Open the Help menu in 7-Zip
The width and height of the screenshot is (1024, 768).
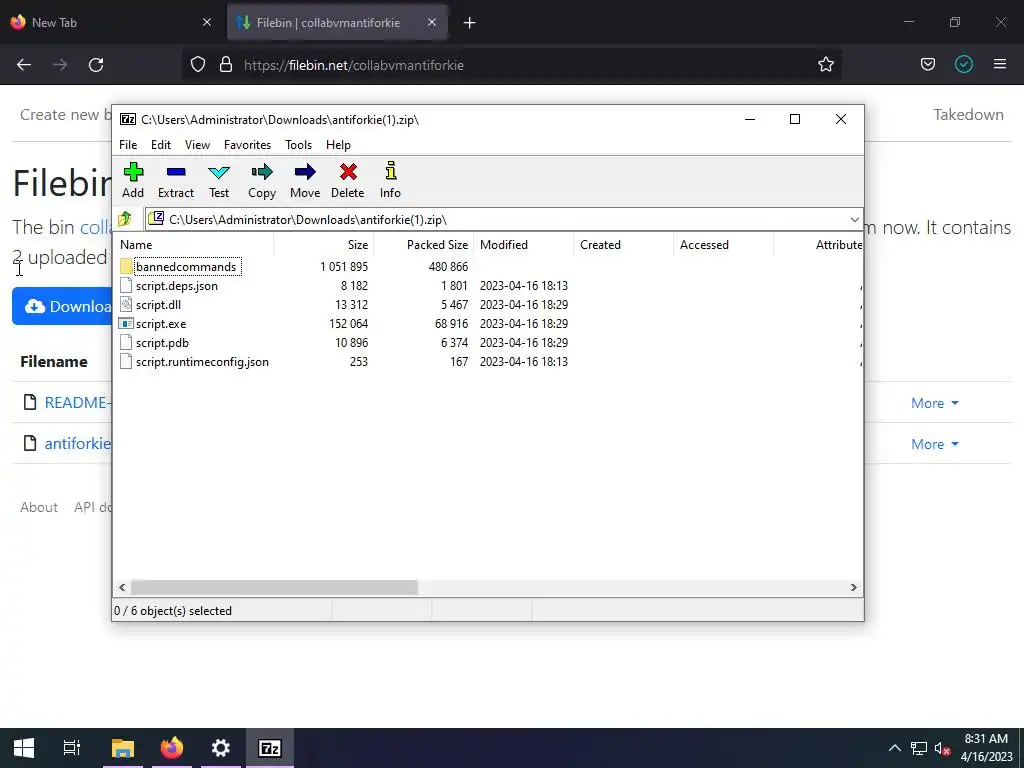338,145
